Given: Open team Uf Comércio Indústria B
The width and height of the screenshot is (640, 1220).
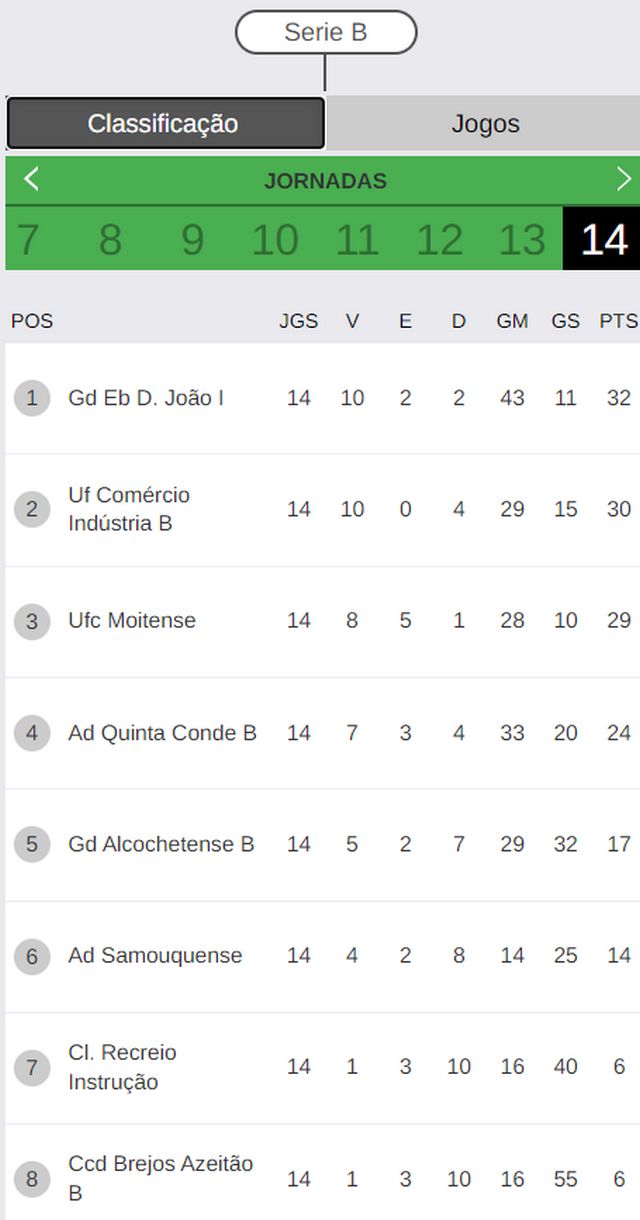Looking at the screenshot, I should point(129,509).
